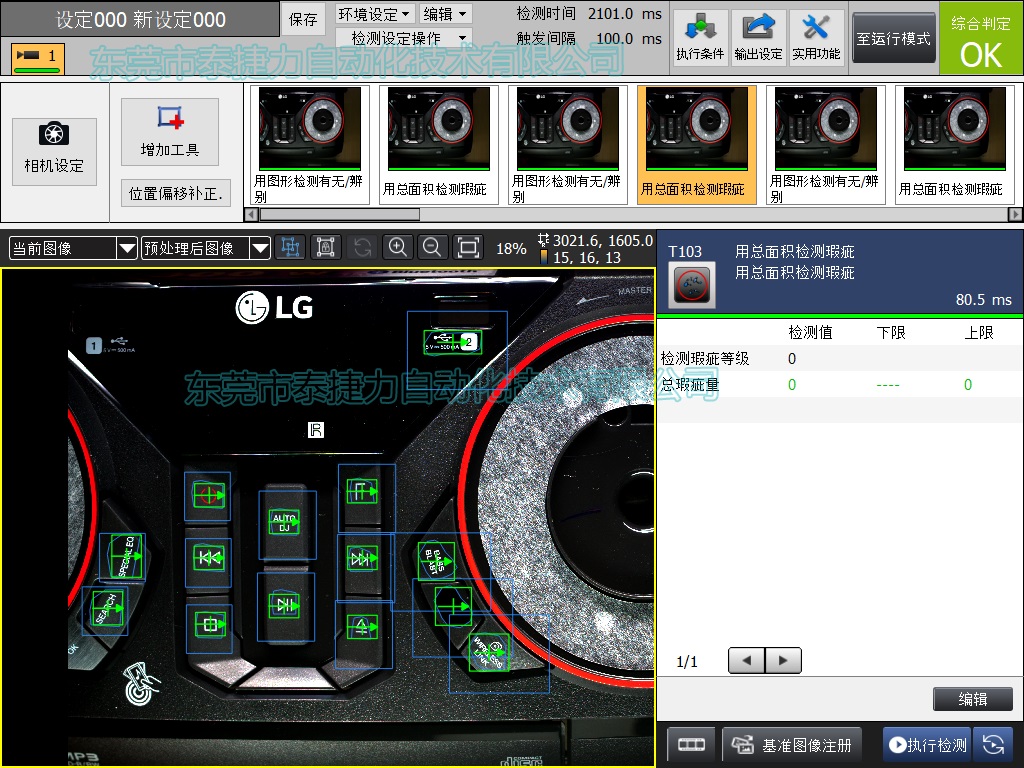Click the 检测时间 2101.0 ms readout

[x=589, y=14]
